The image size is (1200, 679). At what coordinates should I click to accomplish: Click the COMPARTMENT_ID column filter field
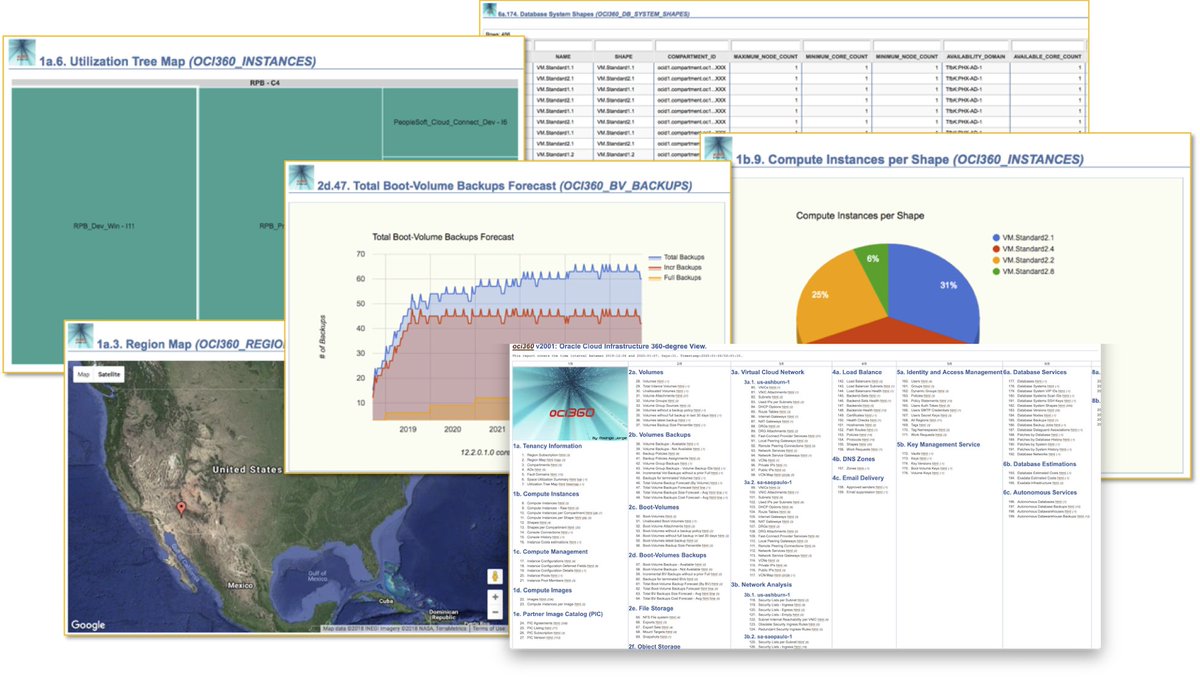coord(692,45)
